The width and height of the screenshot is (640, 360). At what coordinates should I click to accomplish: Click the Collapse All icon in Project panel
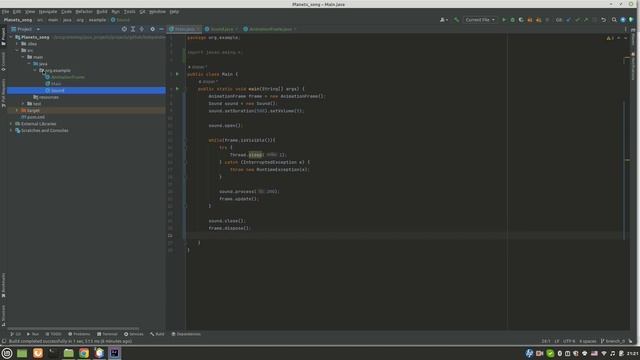(142, 29)
